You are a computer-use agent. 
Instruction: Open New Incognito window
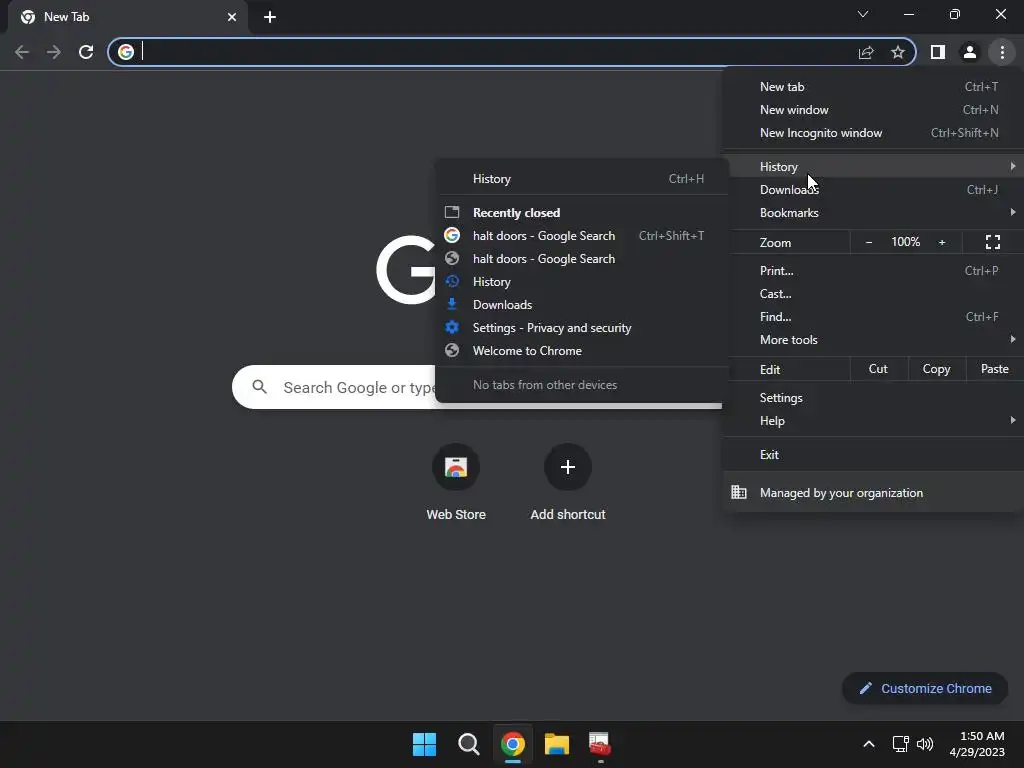[873, 133]
